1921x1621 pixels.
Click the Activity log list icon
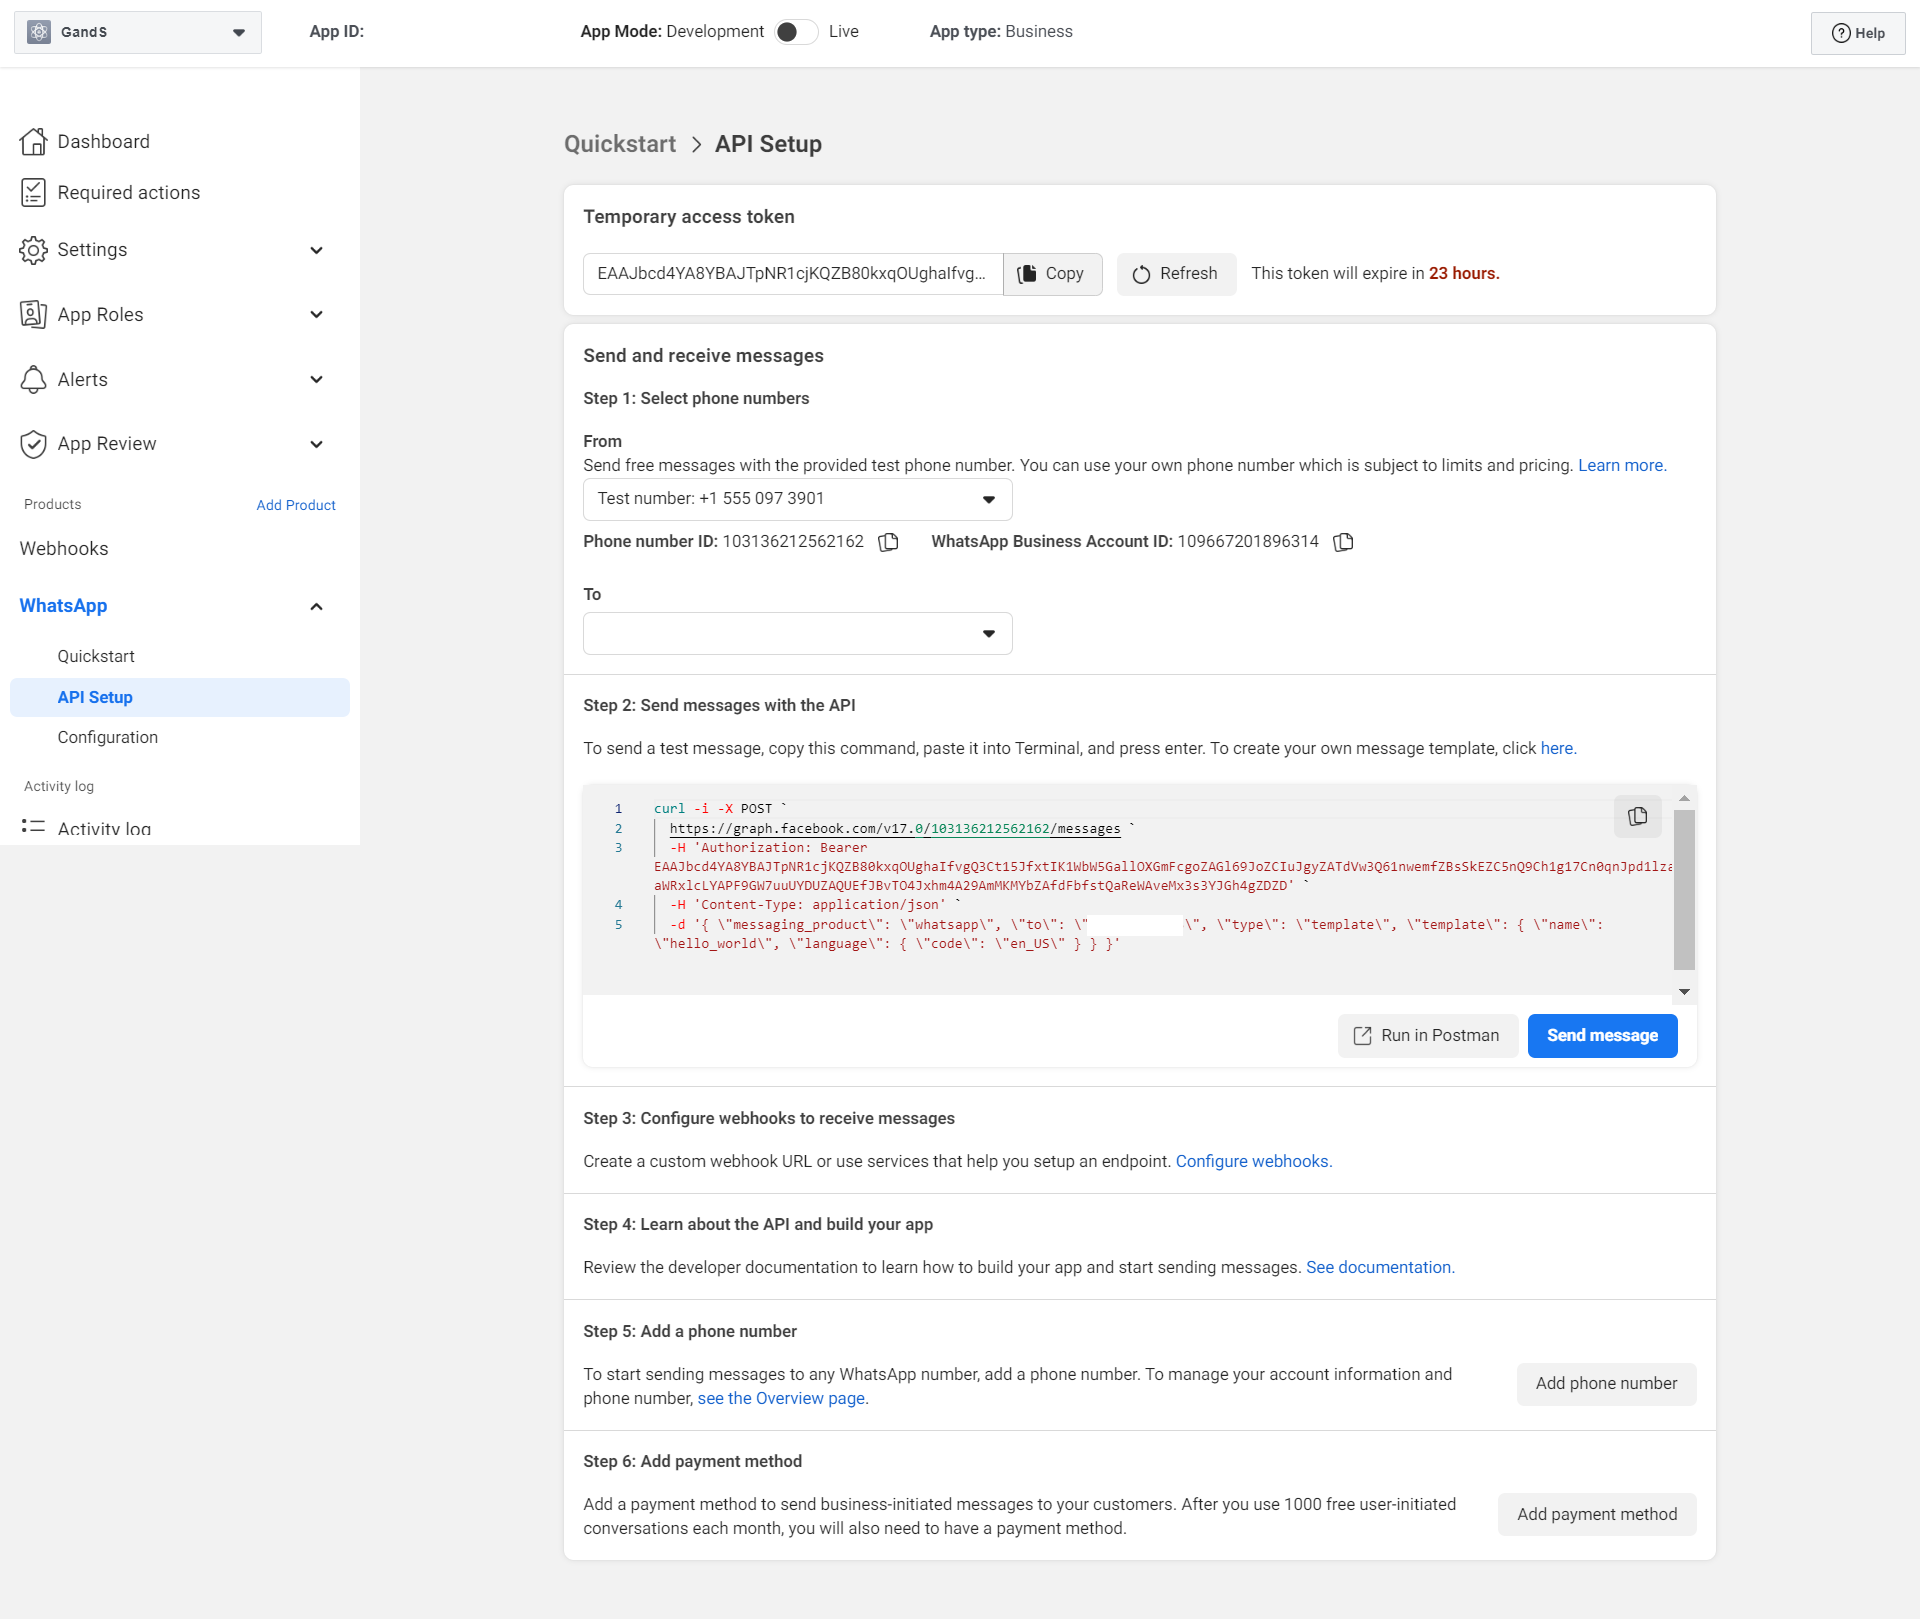tap(33, 828)
